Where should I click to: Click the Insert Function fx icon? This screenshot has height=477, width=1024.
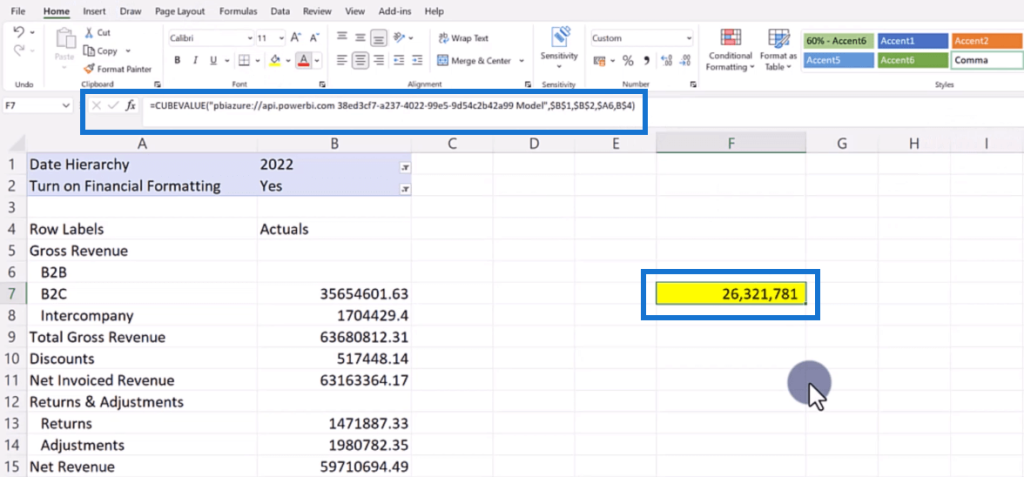pos(131,105)
